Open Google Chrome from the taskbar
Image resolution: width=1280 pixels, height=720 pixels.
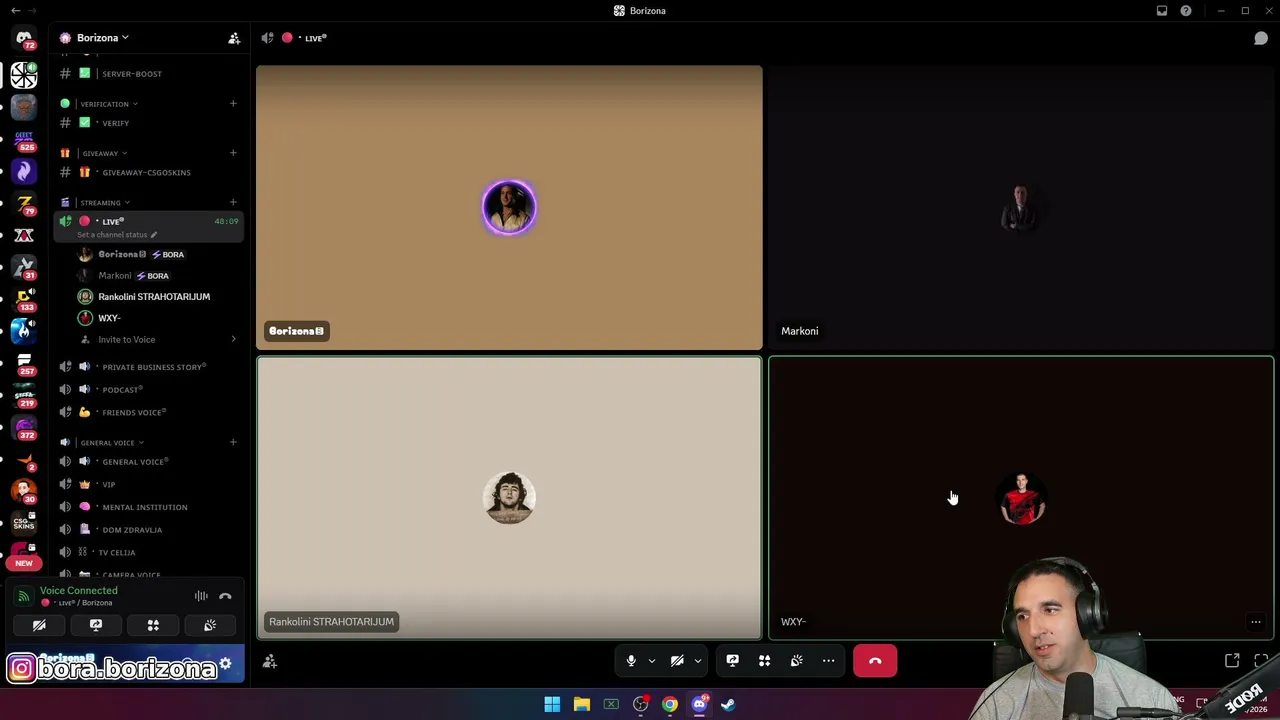(669, 705)
